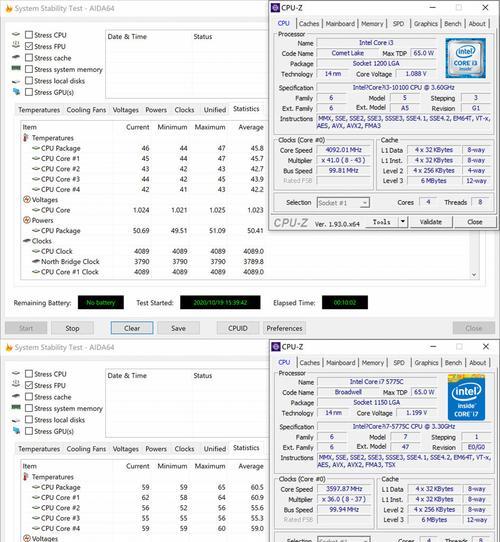Switch to the Memory tab in upper CPU-Z
Image resolution: width=500 pixels, height=542 pixels.
click(372, 24)
